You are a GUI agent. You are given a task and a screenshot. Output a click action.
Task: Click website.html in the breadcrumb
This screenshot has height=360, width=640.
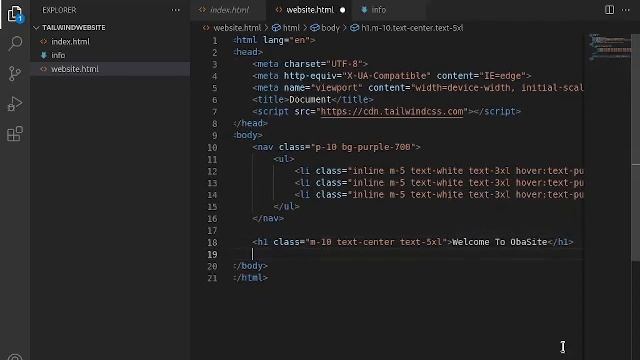click(x=237, y=28)
